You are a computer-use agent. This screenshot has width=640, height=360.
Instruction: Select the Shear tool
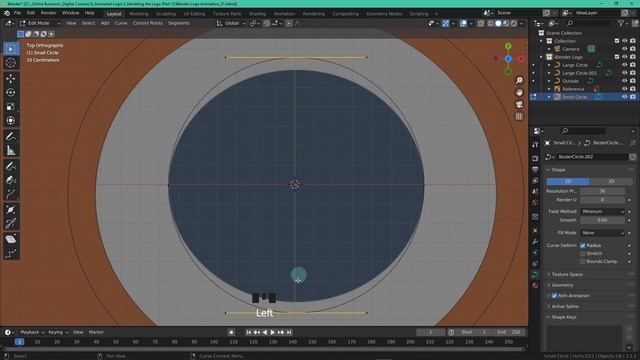(11, 239)
